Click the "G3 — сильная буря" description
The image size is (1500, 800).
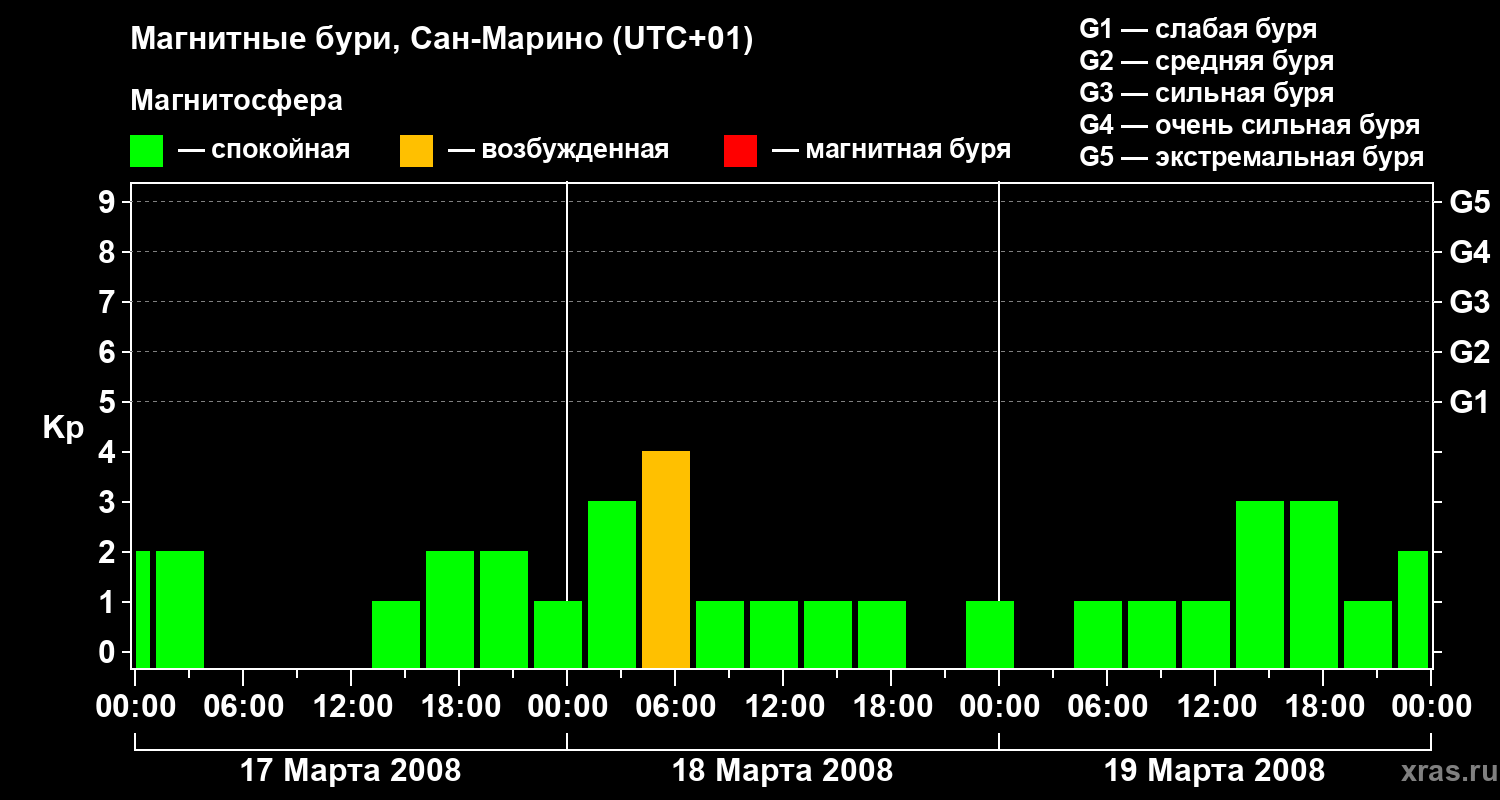pyautogui.click(x=1207, y=93)
